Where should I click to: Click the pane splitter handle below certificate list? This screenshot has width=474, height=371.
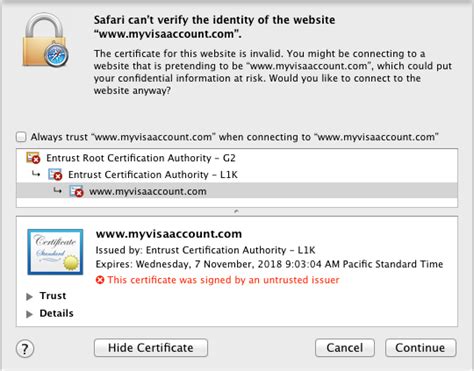tap(237, 211)
